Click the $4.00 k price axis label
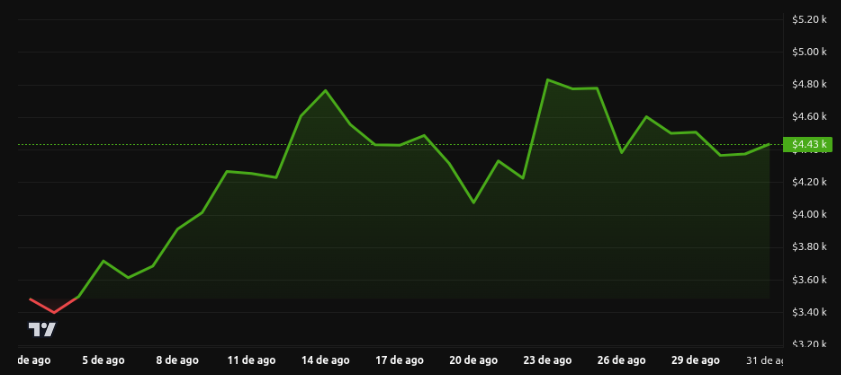The width and height of the screenshot is (841, 375). click(x=809, y=215)
